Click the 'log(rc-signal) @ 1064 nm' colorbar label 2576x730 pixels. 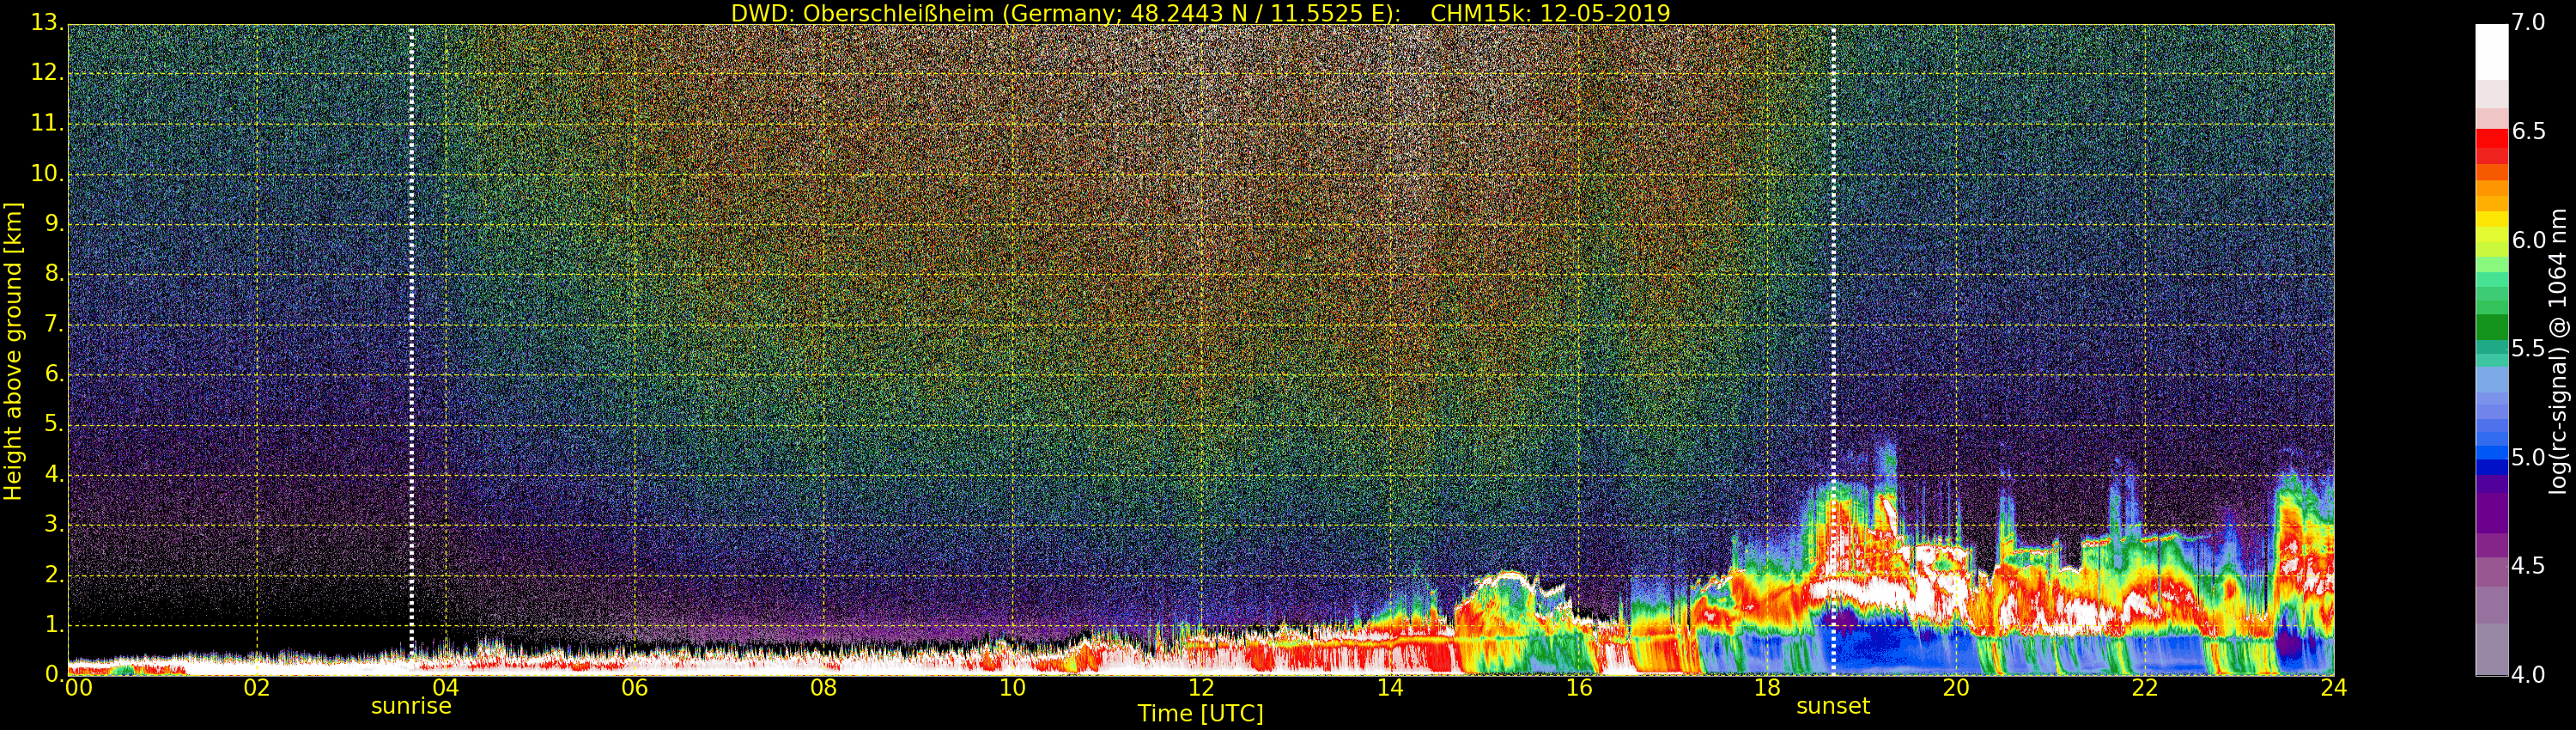tap(2558, 351)
